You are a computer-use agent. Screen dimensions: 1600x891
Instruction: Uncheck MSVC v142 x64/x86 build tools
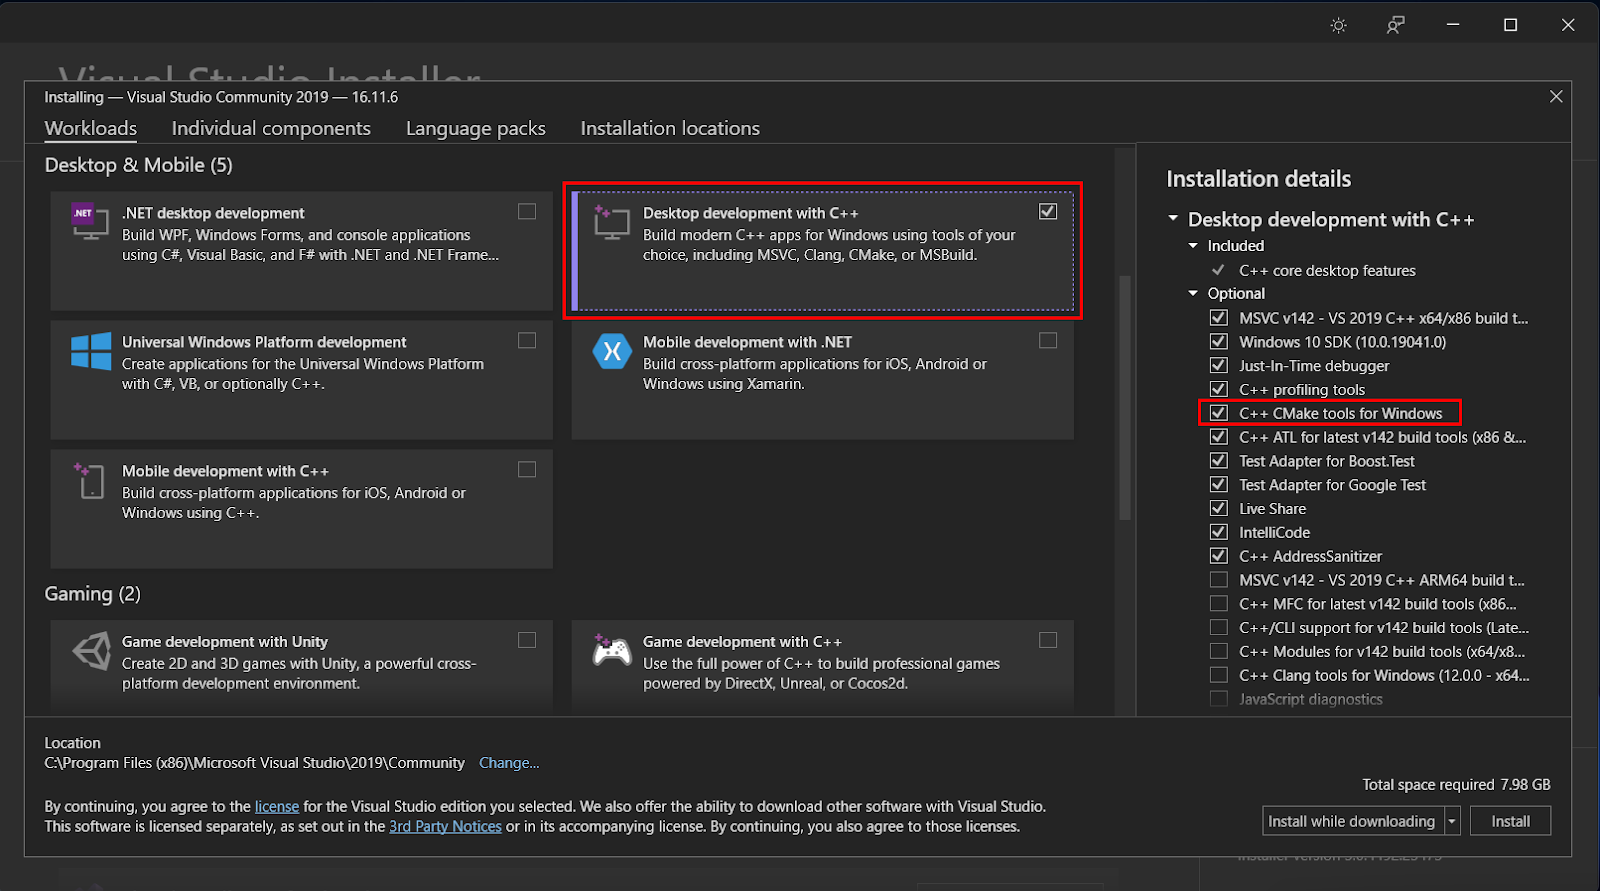pyautogui.click(x=1219, y=318)
